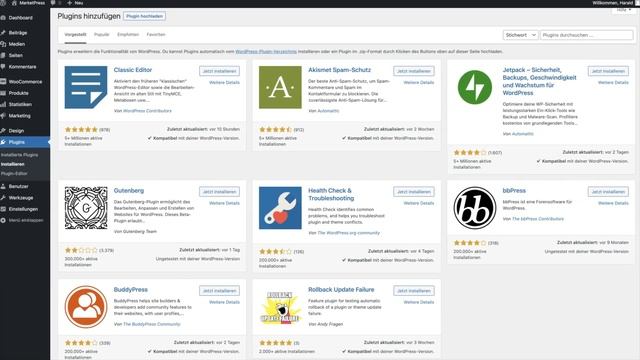
Task: Click the Plugins plug icon
Action: [3, 142]
